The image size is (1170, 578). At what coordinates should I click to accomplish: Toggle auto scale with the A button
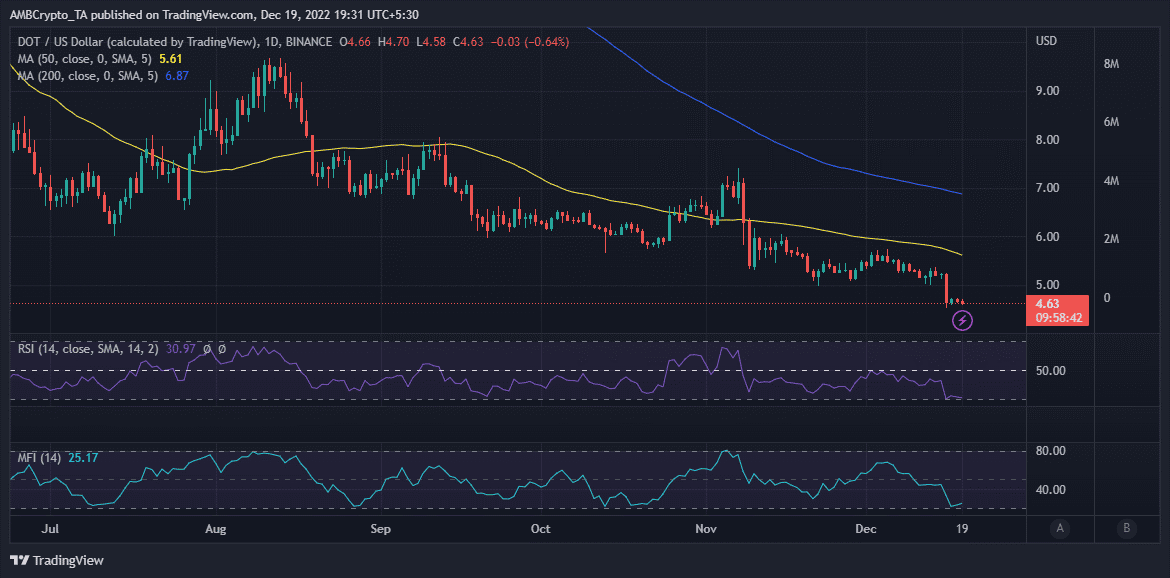tap(1059, 528)
